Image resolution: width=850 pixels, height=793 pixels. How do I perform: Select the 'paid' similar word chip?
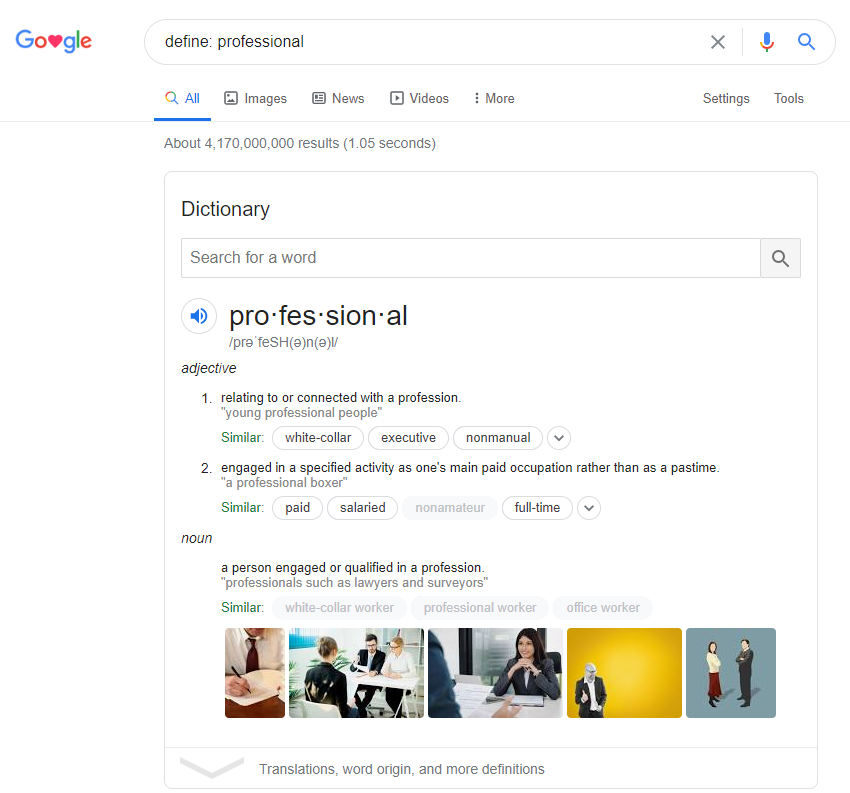click(x=297, y=508)
